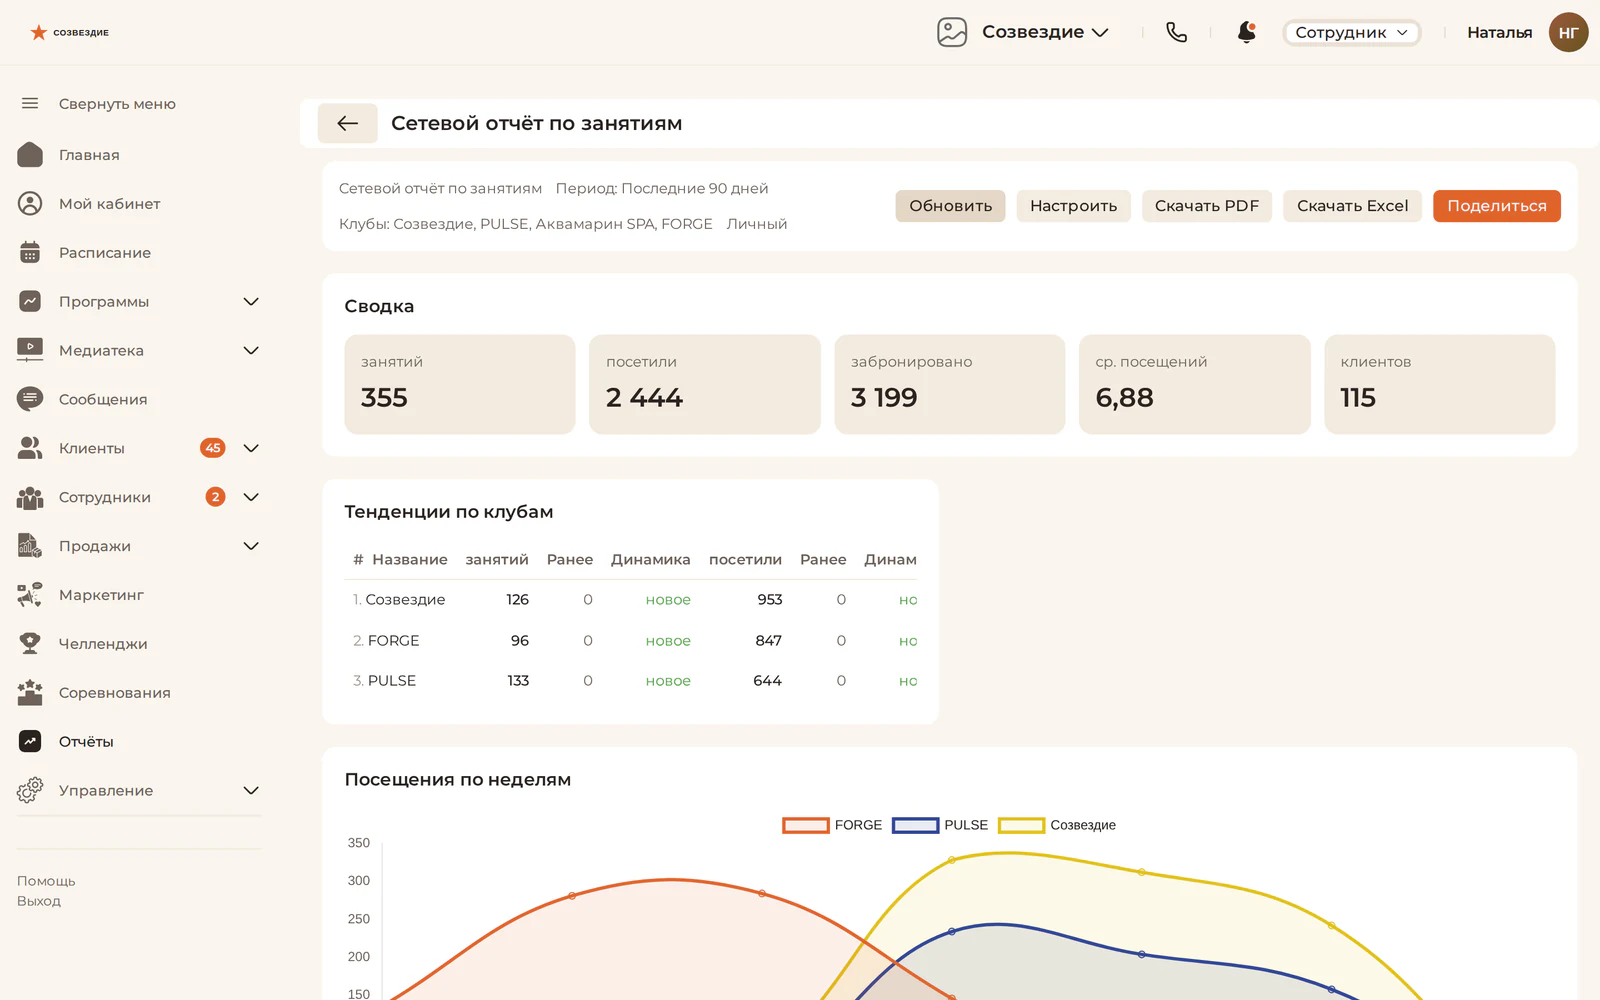1600x1000 pixels.
Task: Open Расписание calendar icon in sidebar
Action: point(30,252)
